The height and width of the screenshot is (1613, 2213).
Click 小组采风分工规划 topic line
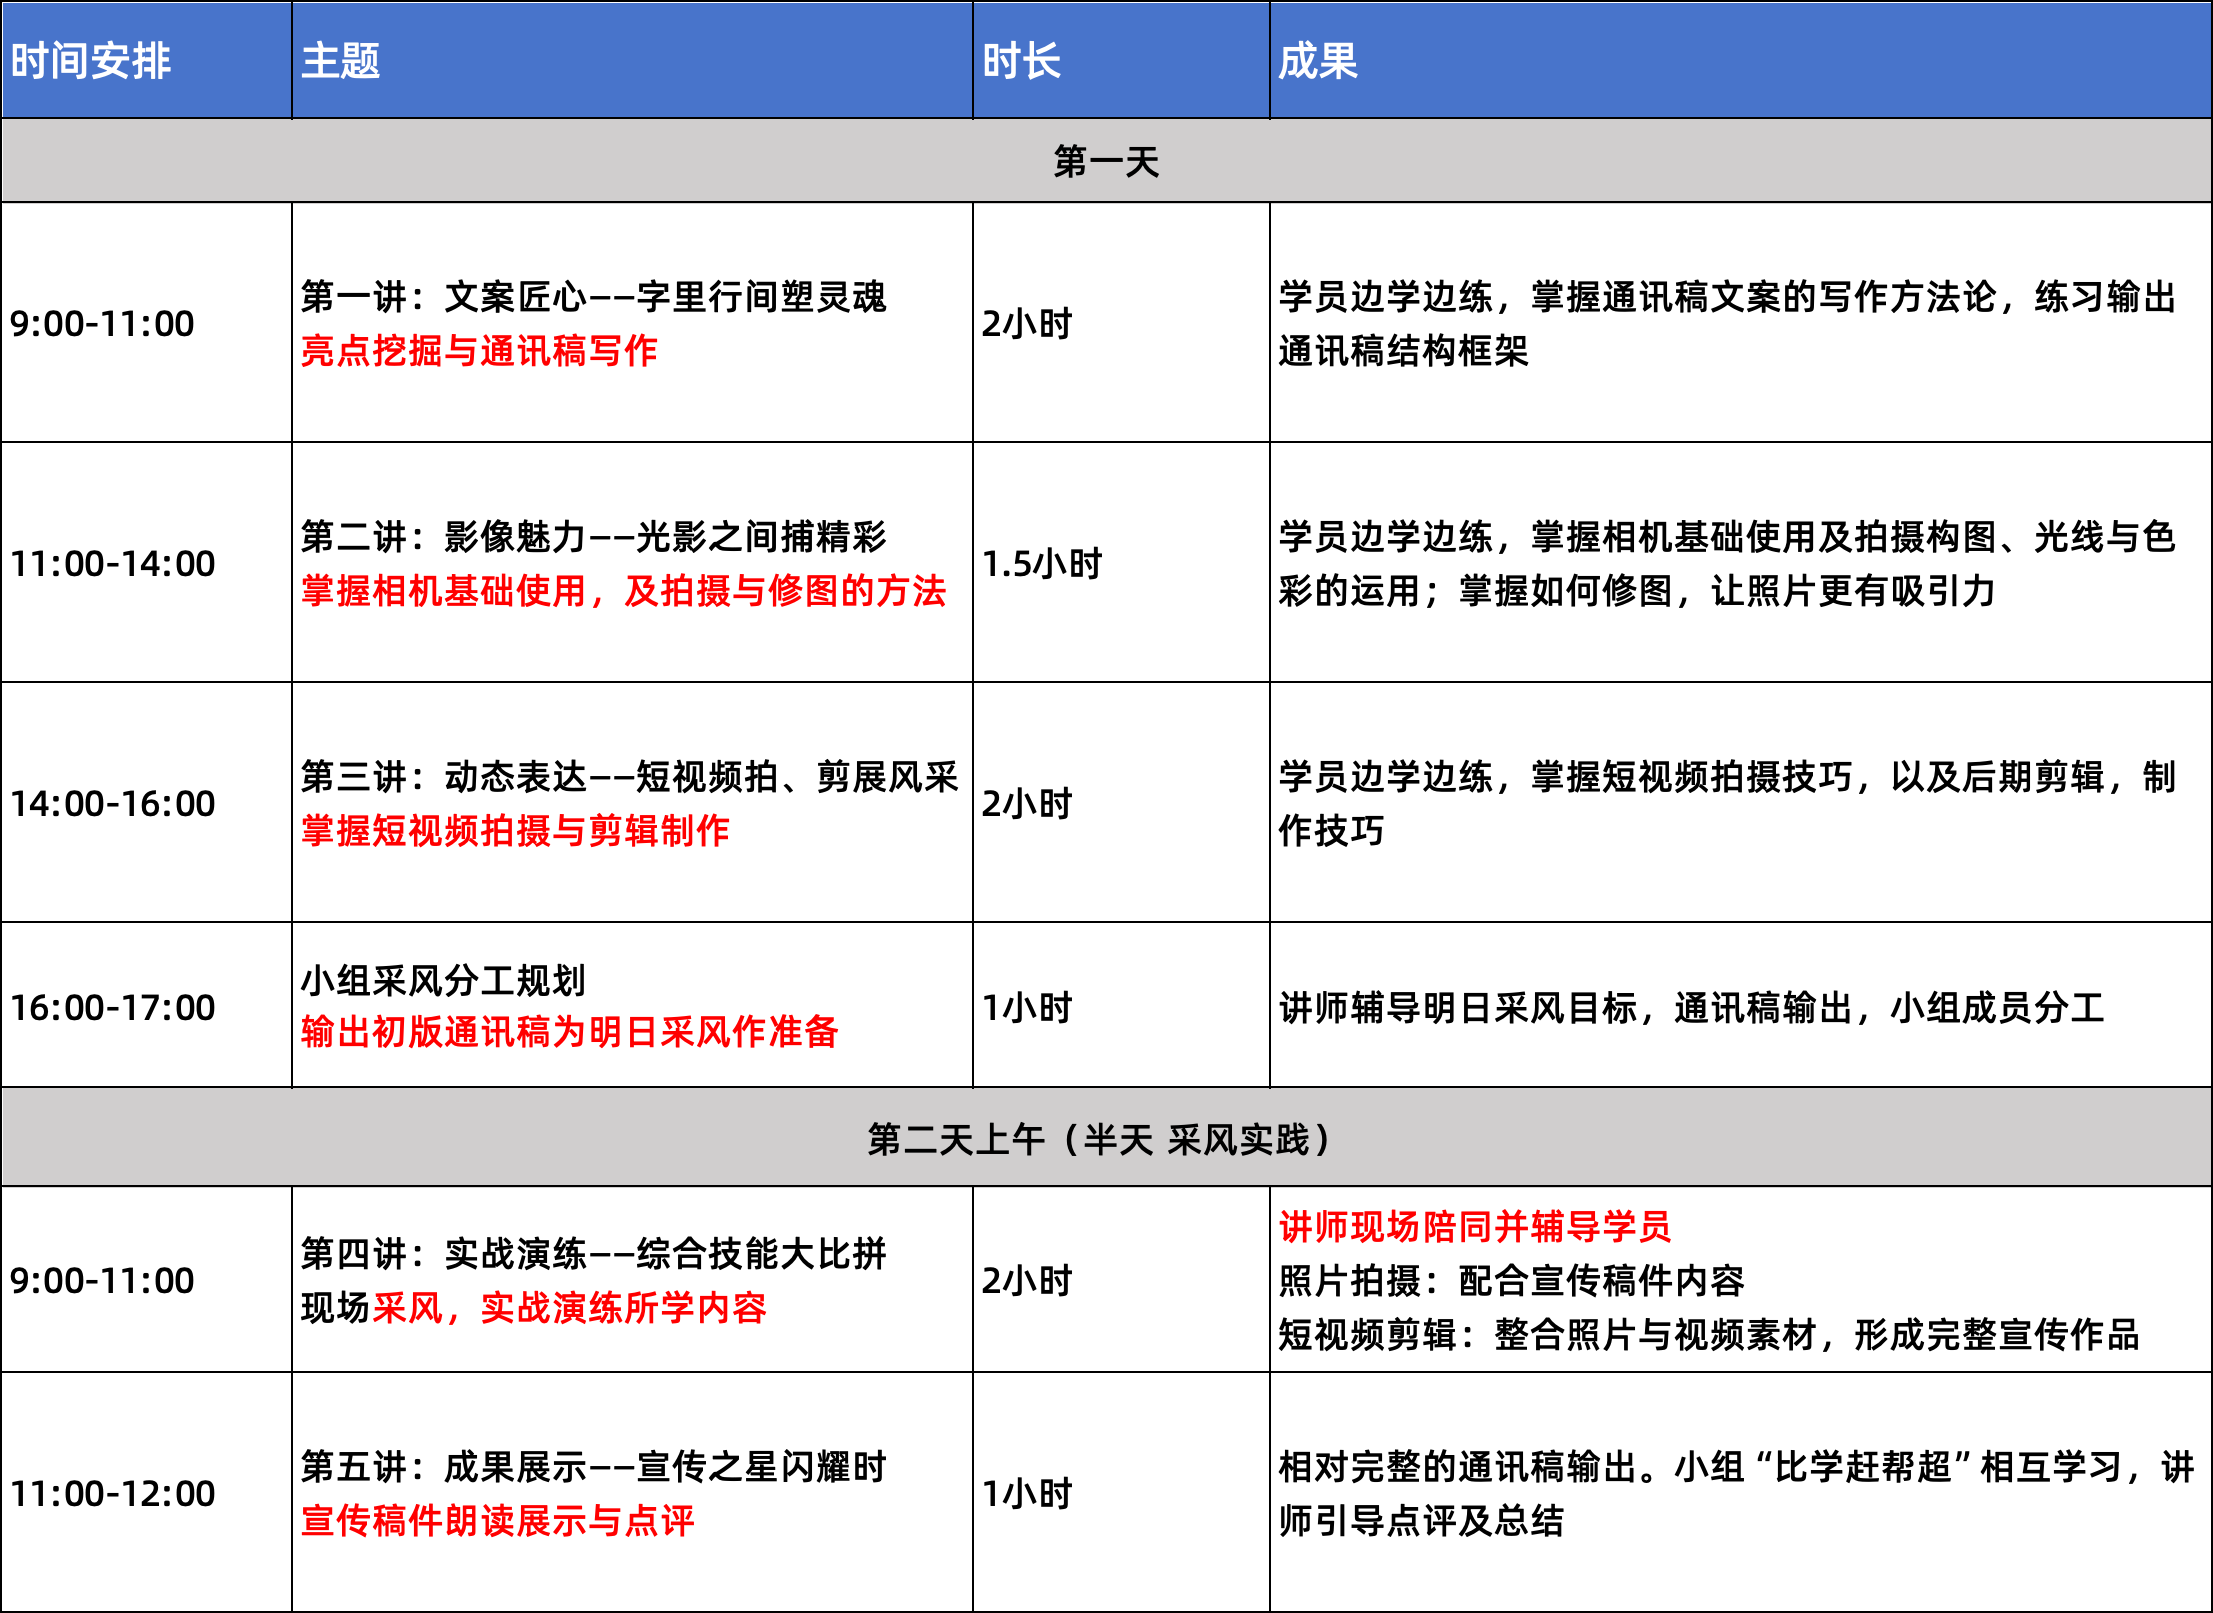tap(443, 980)
